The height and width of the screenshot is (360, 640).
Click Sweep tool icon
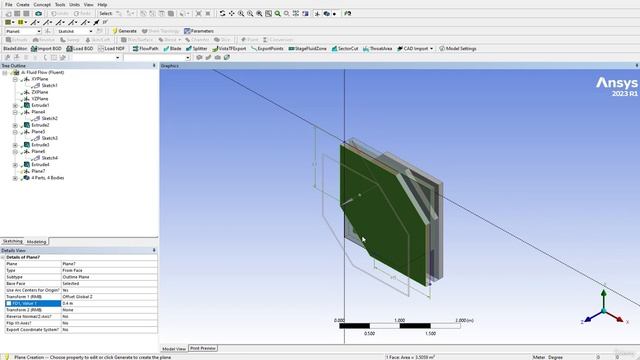70,40
